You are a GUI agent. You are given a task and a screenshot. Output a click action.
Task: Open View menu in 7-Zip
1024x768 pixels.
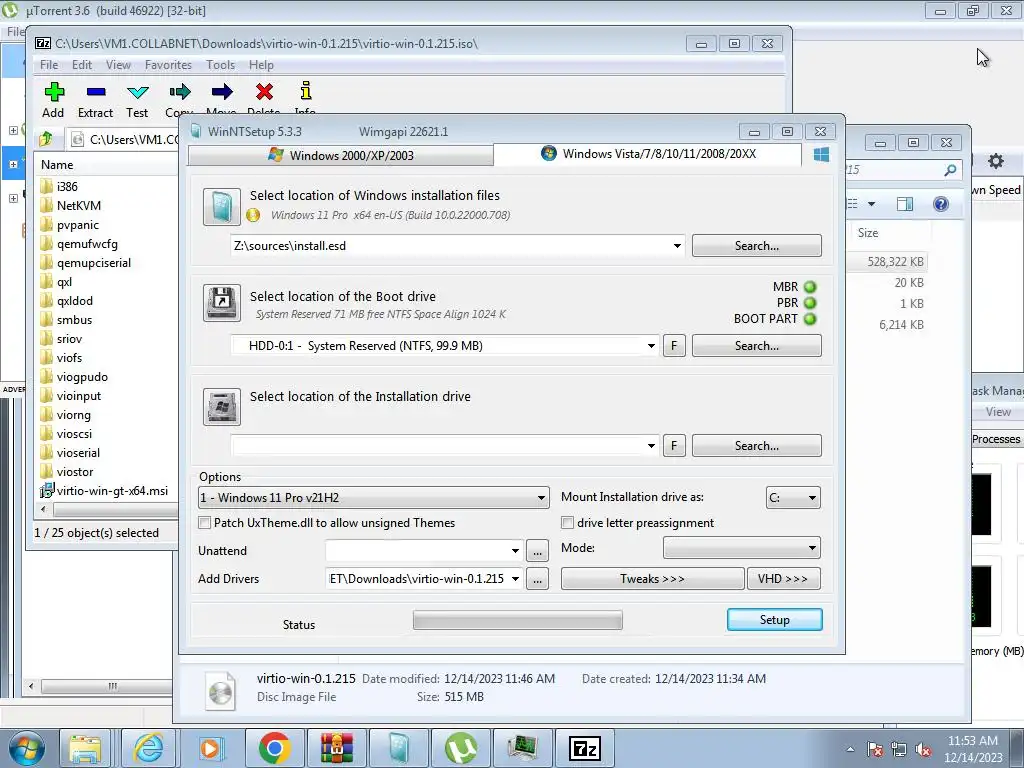(x=118, y=65)
